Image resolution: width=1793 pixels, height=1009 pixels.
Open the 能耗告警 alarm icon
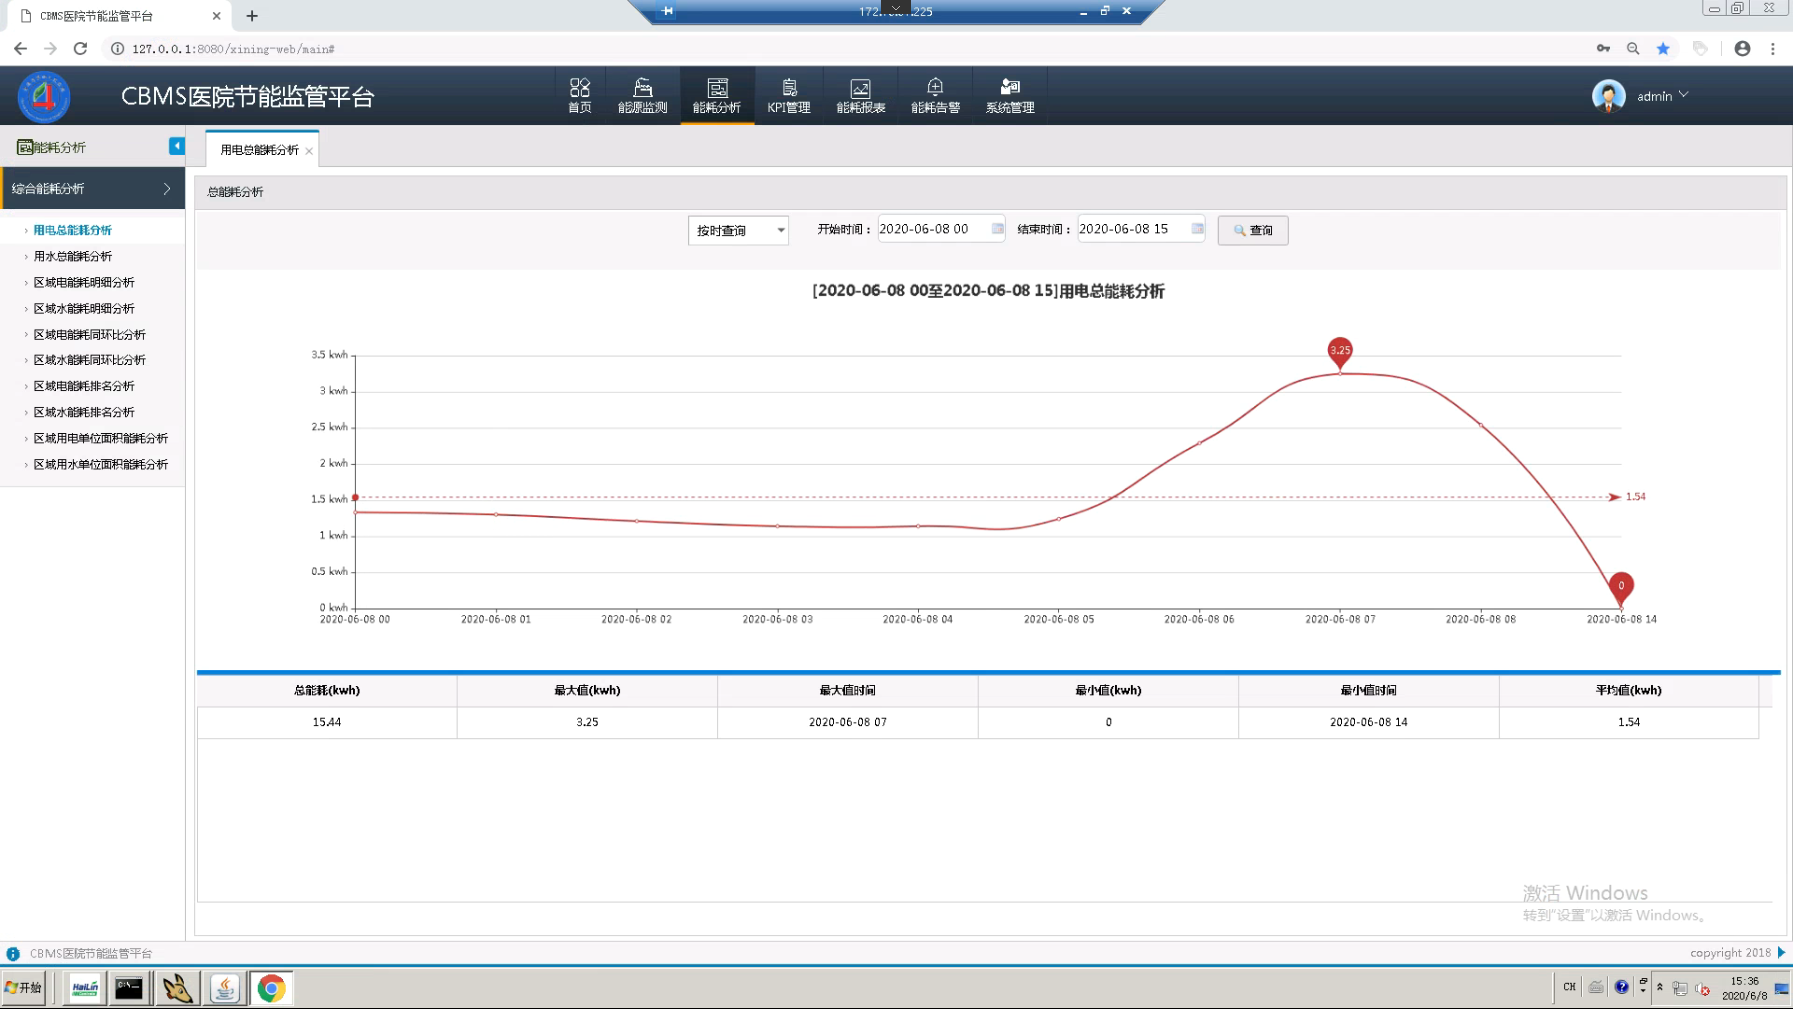(x=935, y=96)
